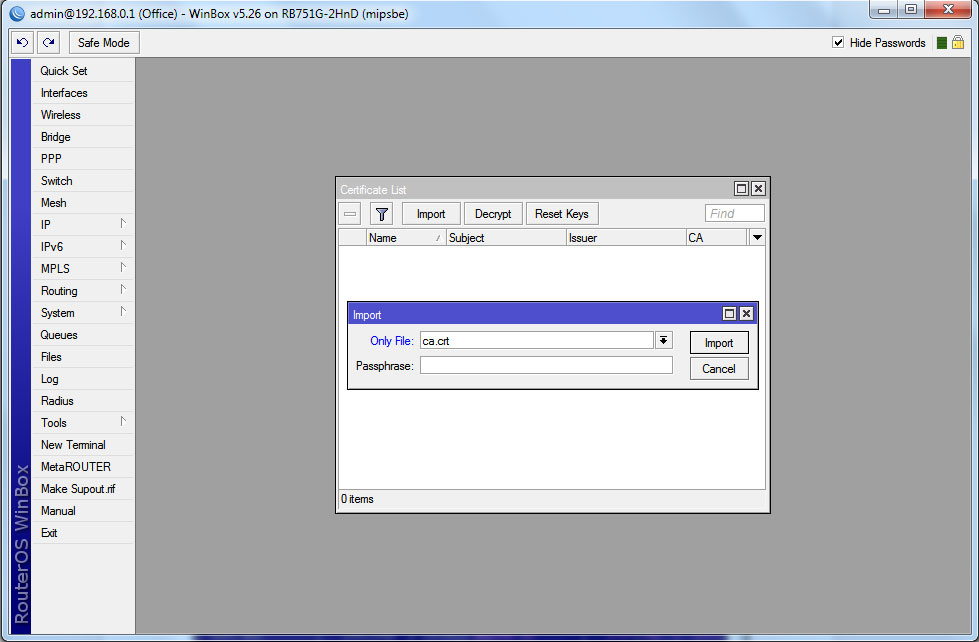Toggle Safe Mode button

pos(104,43)
